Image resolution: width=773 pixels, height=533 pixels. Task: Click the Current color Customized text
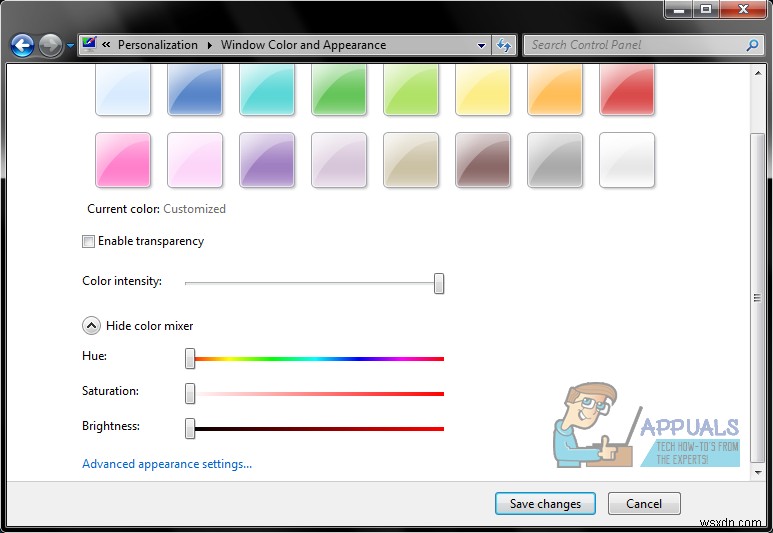[156, 209]
